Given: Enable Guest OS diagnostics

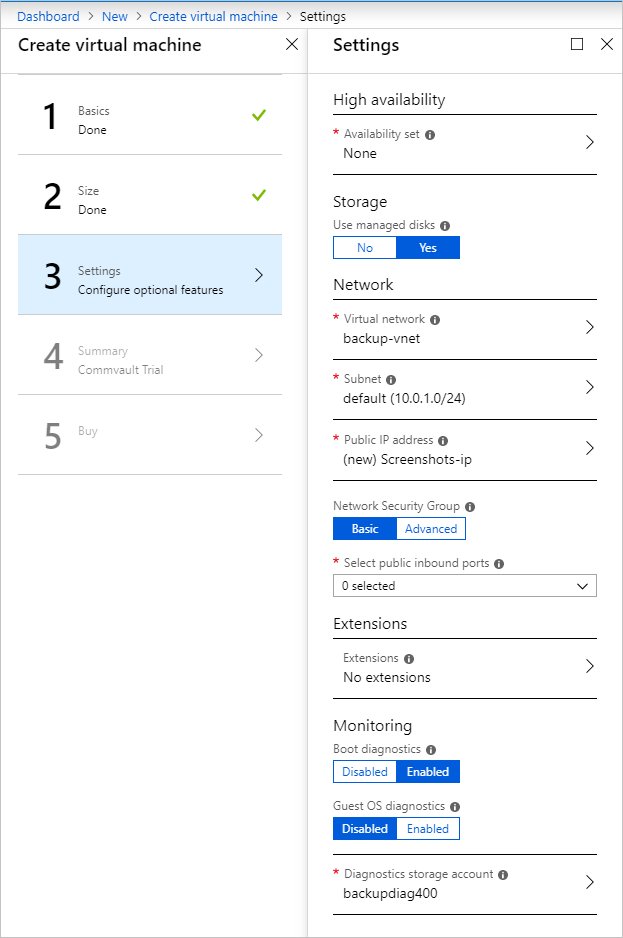Looking at the screenshot, I should [428, 829].
